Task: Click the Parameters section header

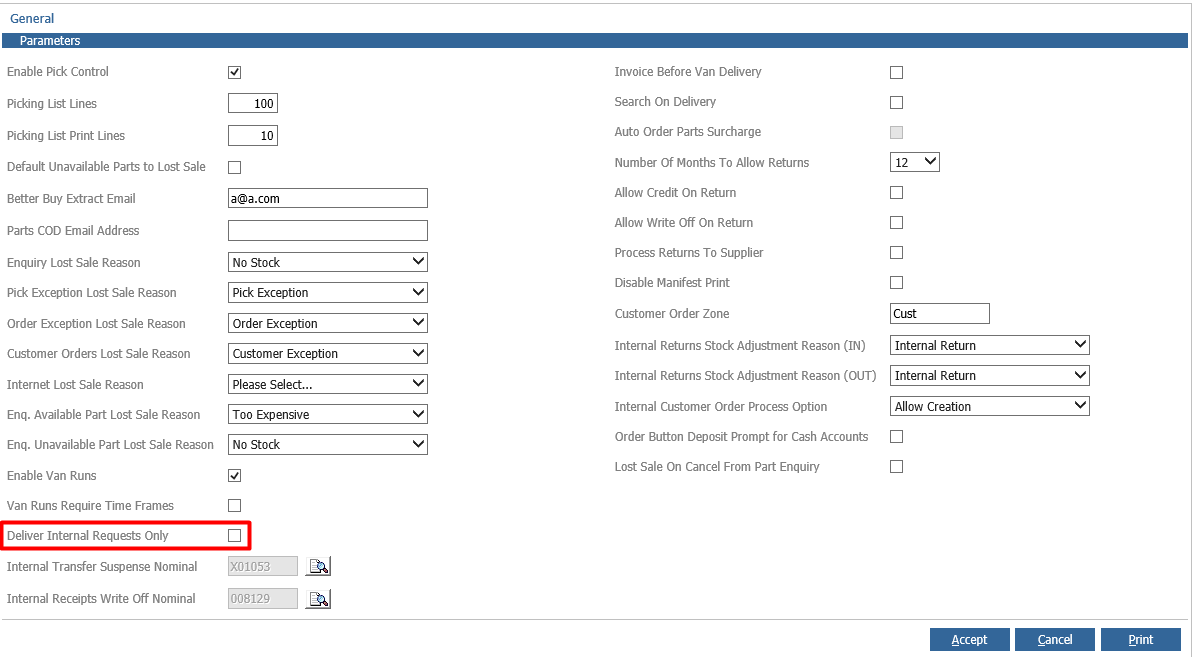Action: pyautogui.click(x=594, y=40)
